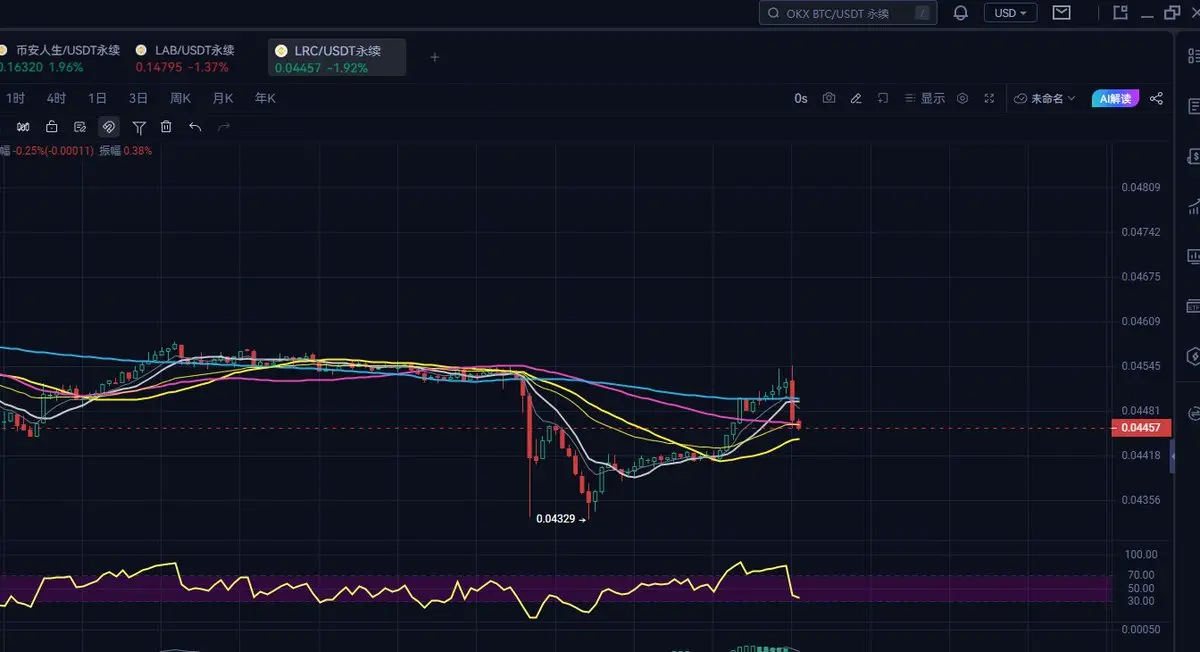
Task: Share the chart via share icon
Action: tap(1157, 98)
